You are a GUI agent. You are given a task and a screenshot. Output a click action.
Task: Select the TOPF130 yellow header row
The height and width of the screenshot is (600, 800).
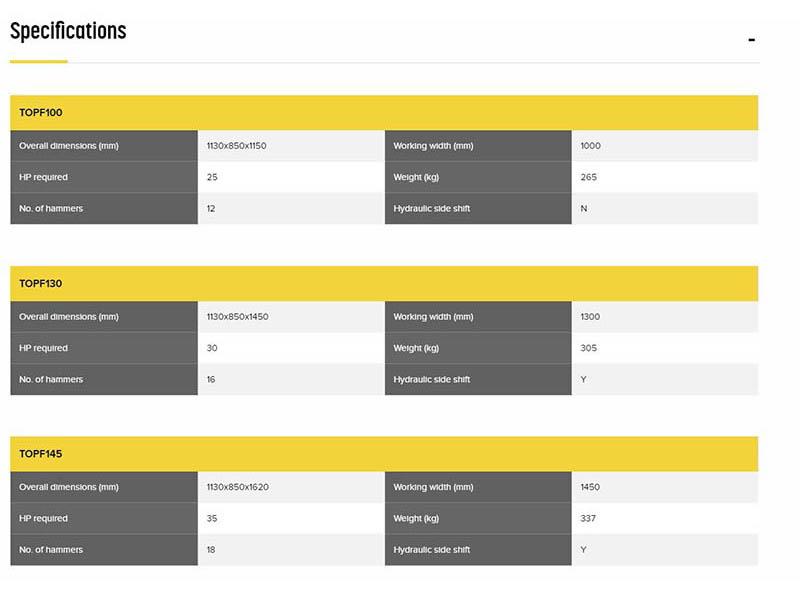tap(384, 284)
